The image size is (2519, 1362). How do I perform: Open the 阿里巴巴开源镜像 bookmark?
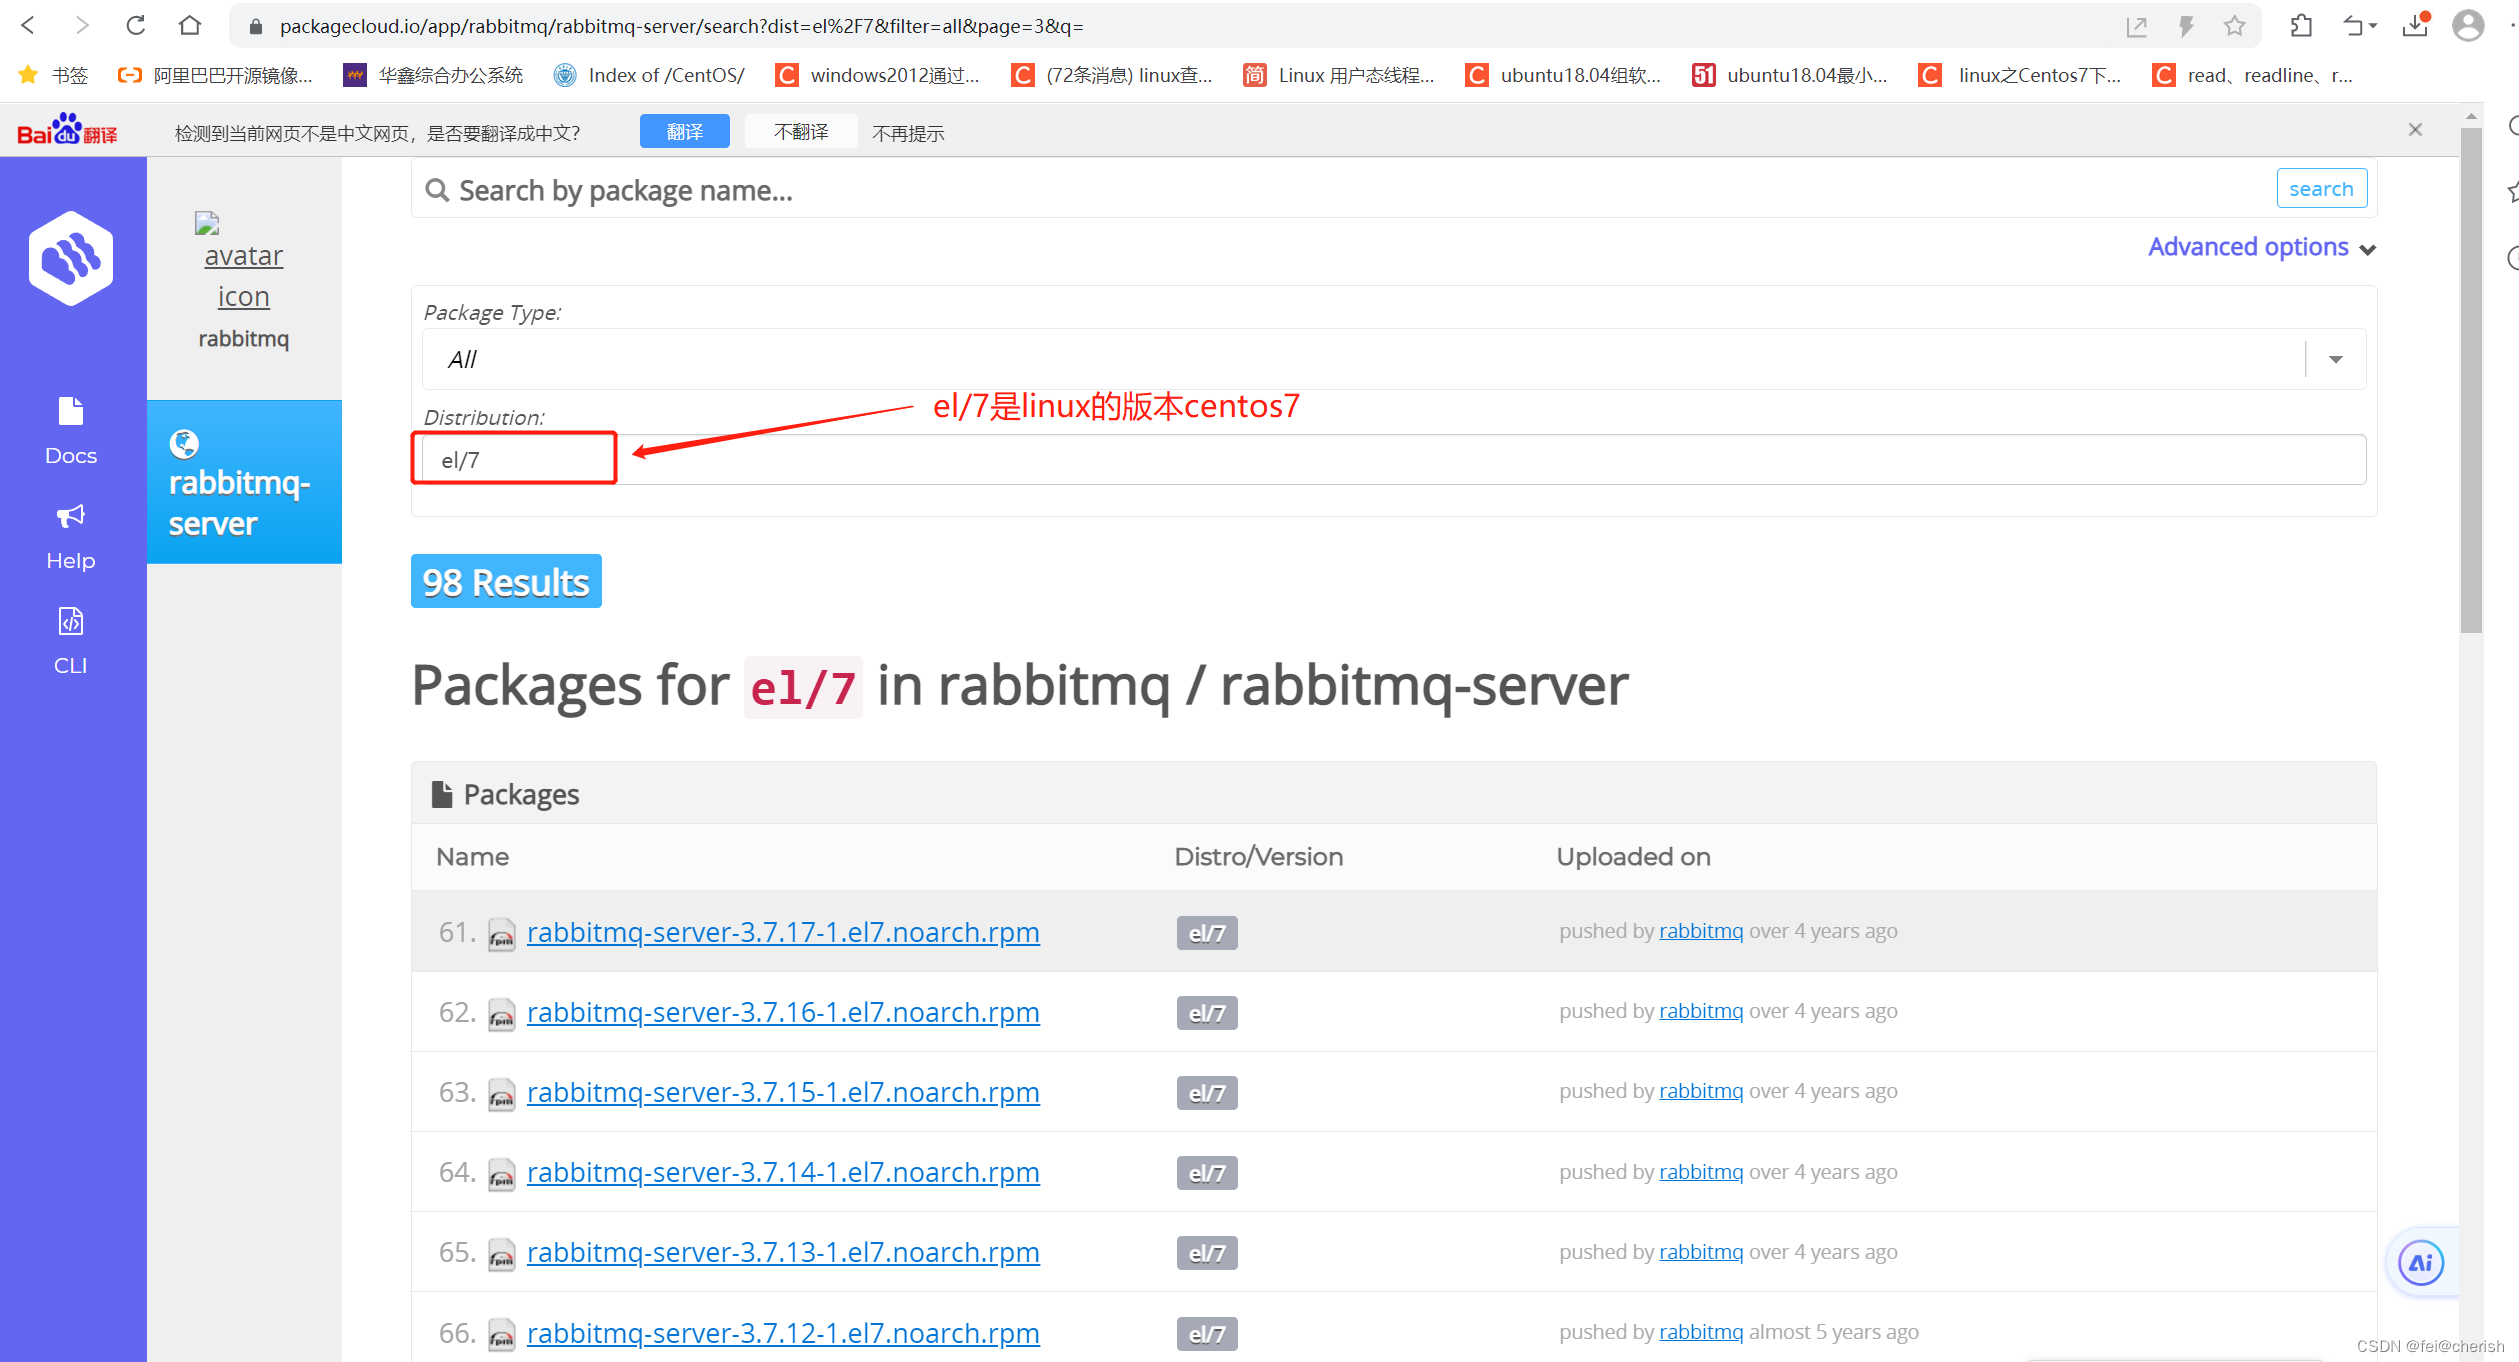215,75
